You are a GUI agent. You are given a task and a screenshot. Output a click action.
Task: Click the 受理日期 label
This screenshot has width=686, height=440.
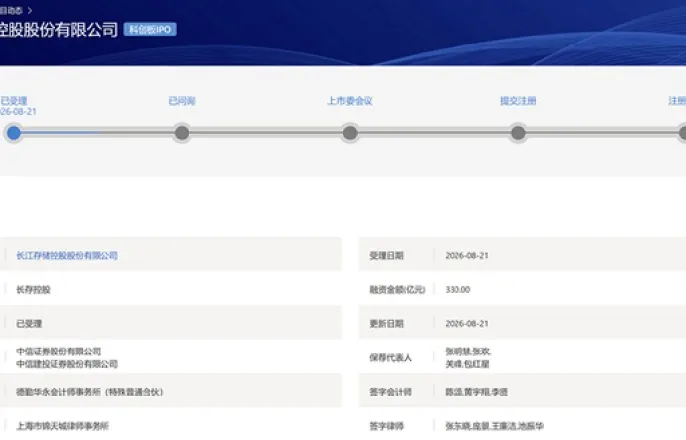[386, 255]
